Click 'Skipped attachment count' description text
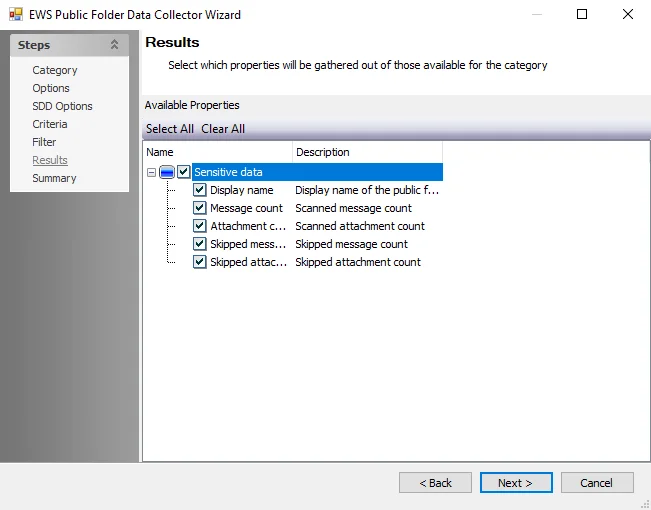This screenshot has width=651, height=510. click(x=358, y=262)
